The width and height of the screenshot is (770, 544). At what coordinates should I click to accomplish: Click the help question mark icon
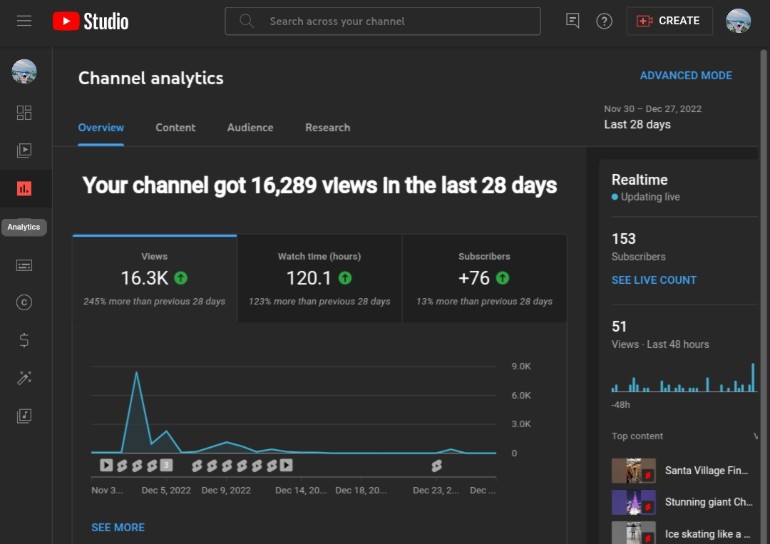click(x=604, y=21)
